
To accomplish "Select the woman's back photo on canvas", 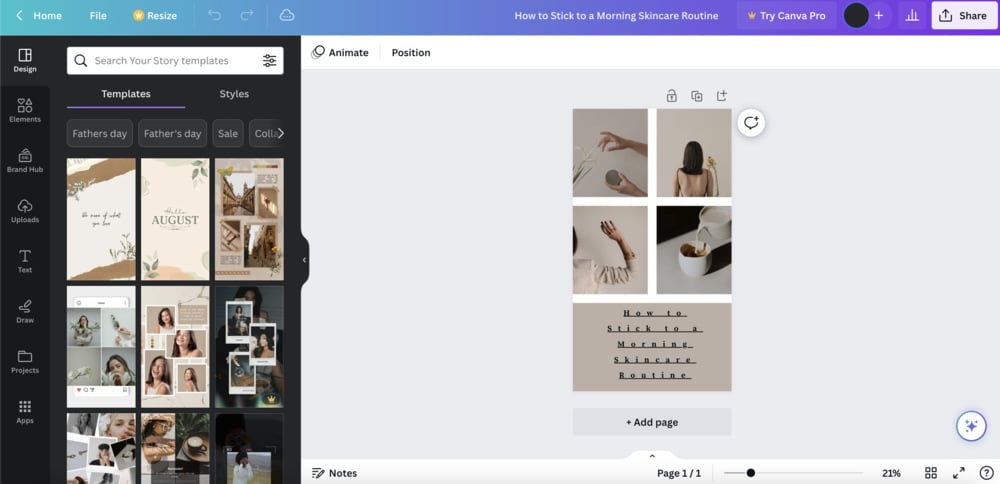I will tap(694, 153).
